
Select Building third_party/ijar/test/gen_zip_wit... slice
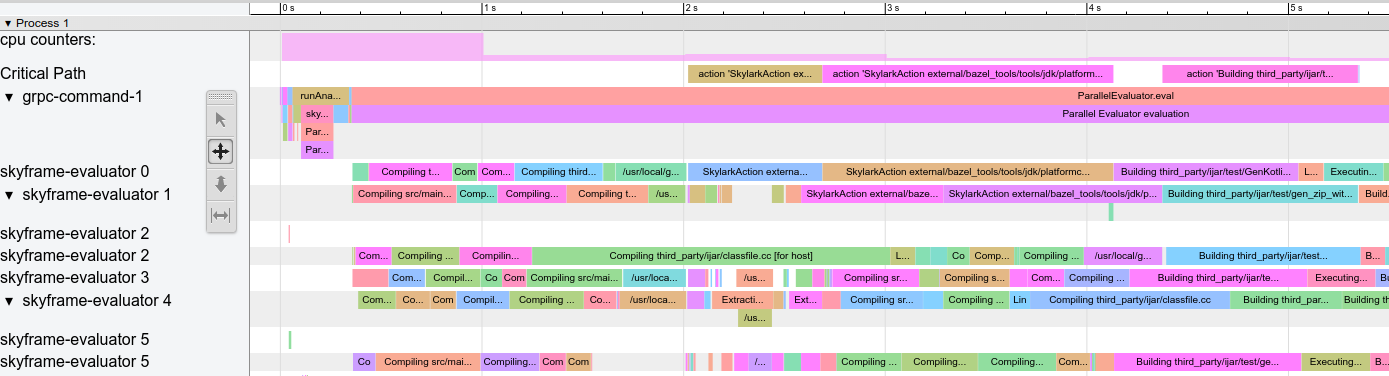coord(1260,194)
